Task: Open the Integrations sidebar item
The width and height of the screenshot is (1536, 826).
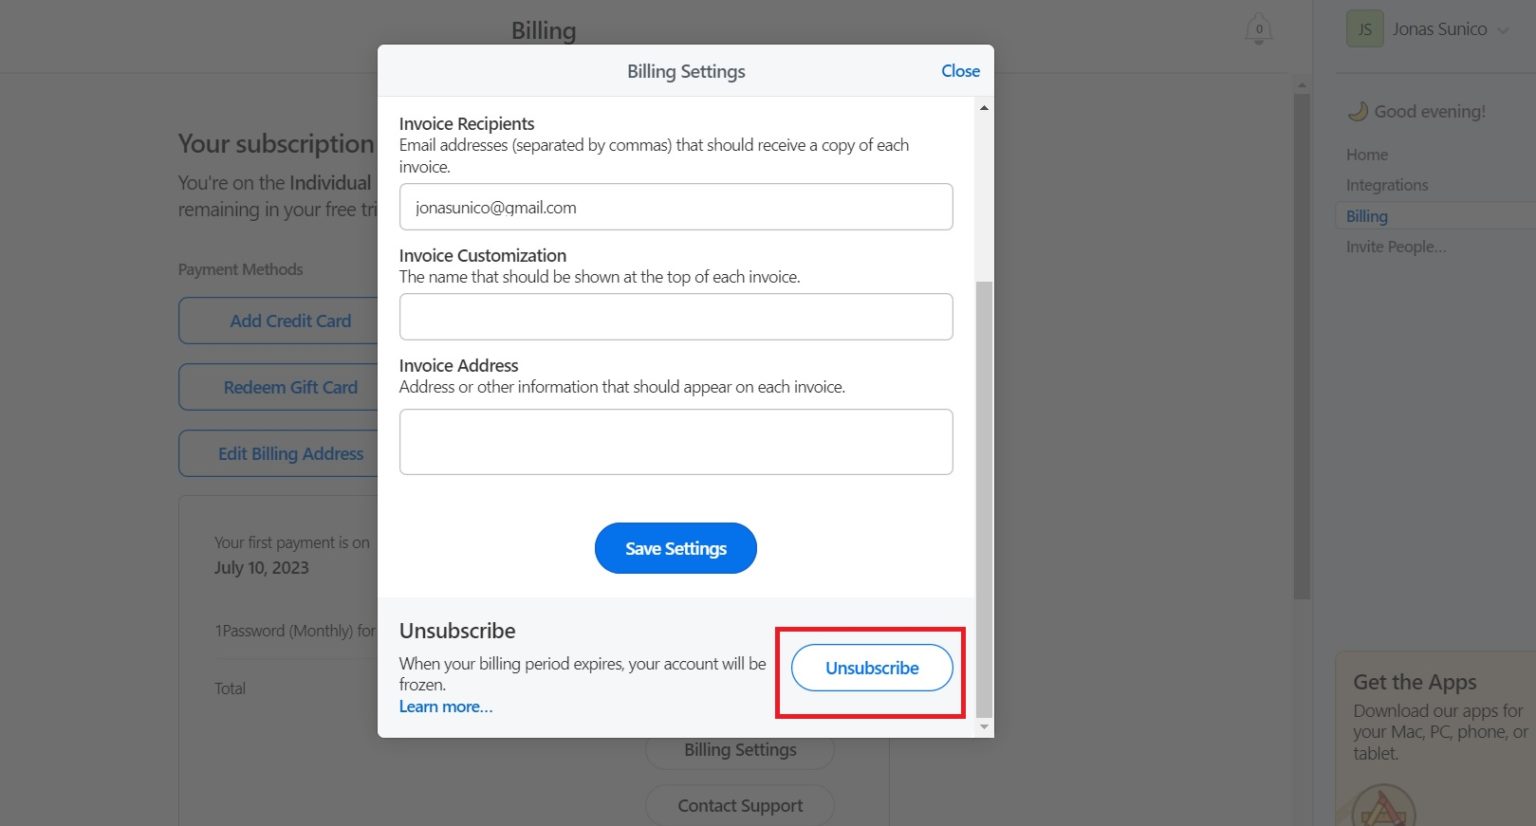Action: [1387, 184]
